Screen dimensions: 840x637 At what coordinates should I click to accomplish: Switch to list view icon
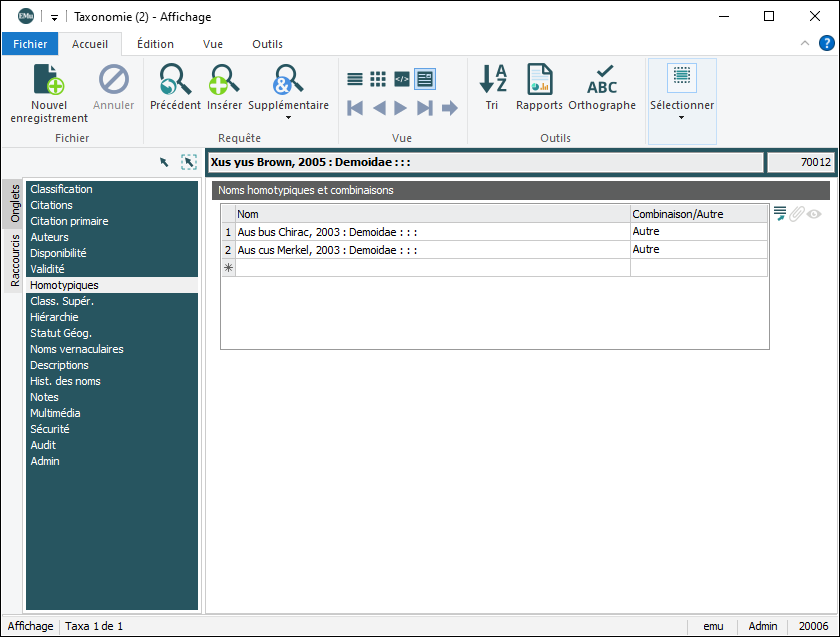[355, 79]
